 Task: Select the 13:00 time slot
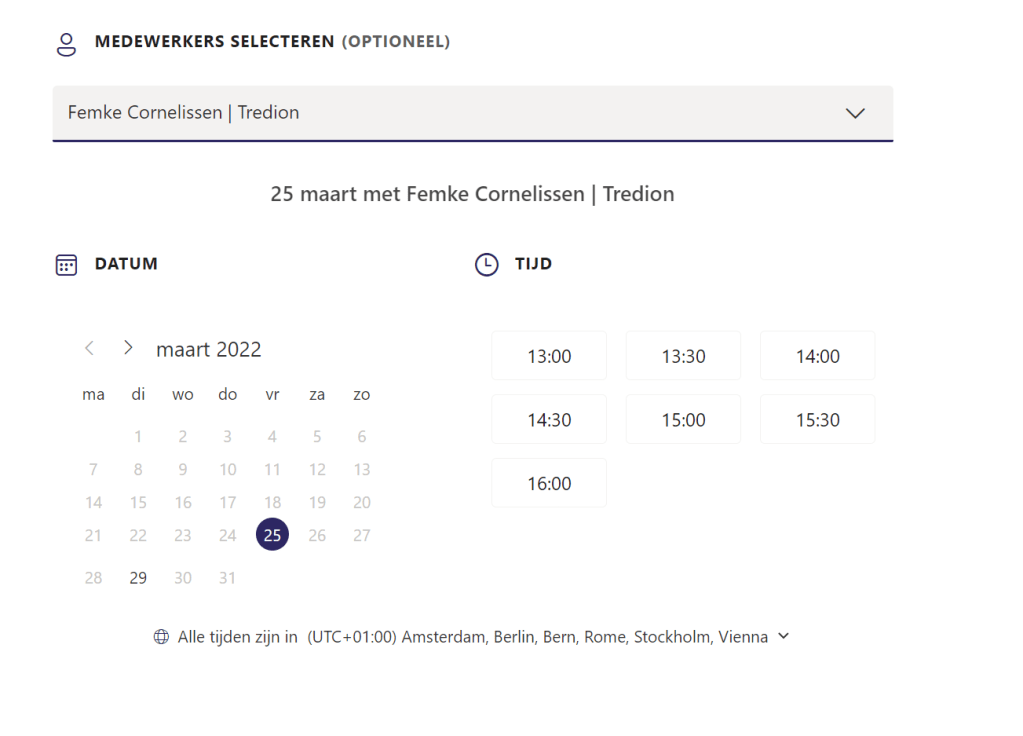[549, 356]
